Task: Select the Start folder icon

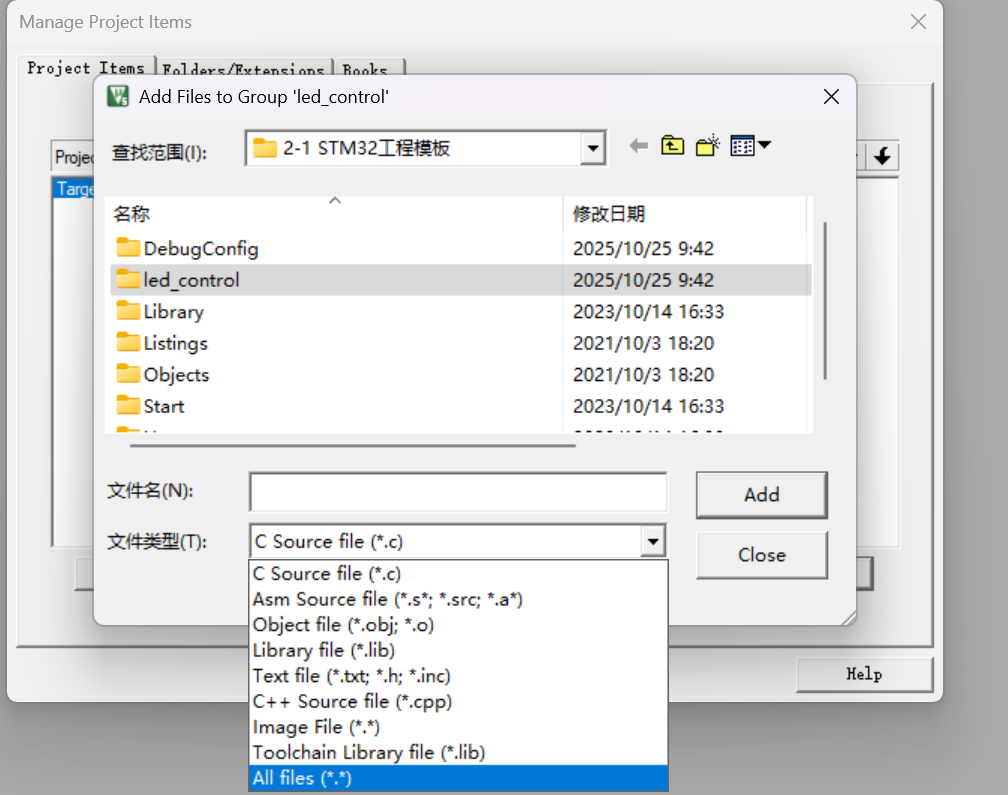Action: tap(128, 405)
